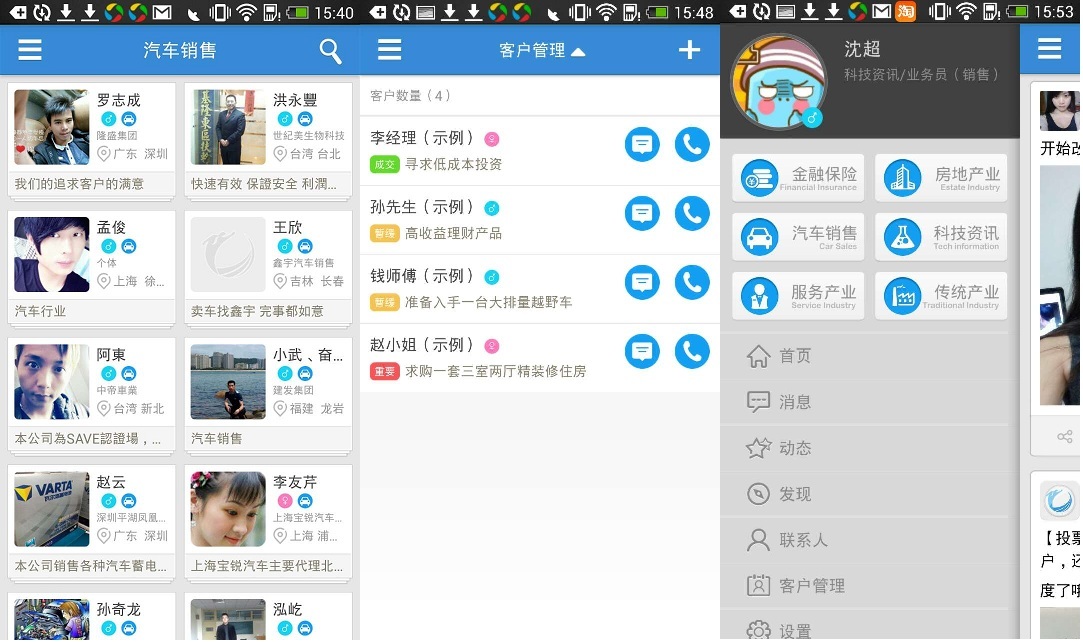Tap car icon on 王欣 card

(x=305, y=246)
